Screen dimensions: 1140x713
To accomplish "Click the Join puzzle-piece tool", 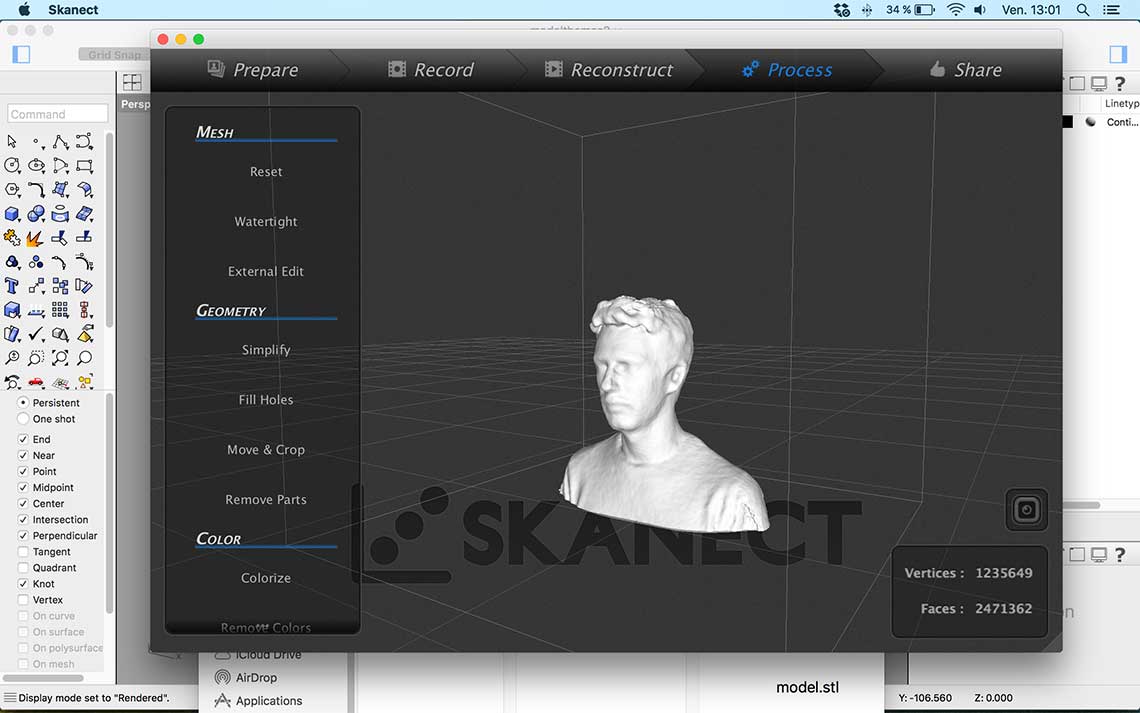I will (x=12, y=238).
